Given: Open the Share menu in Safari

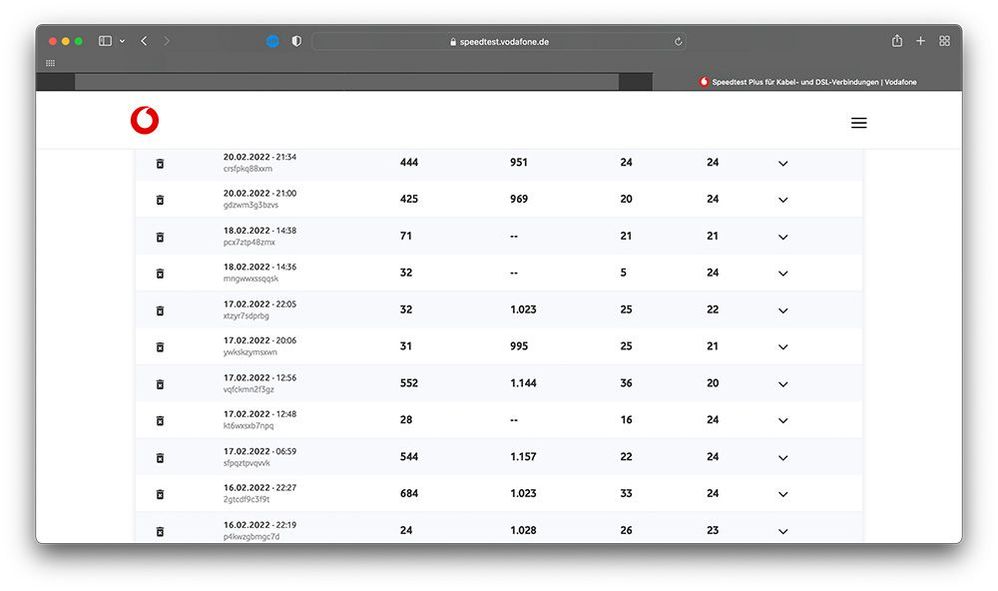Looking at the screenshot, I should tap(897, 41).
